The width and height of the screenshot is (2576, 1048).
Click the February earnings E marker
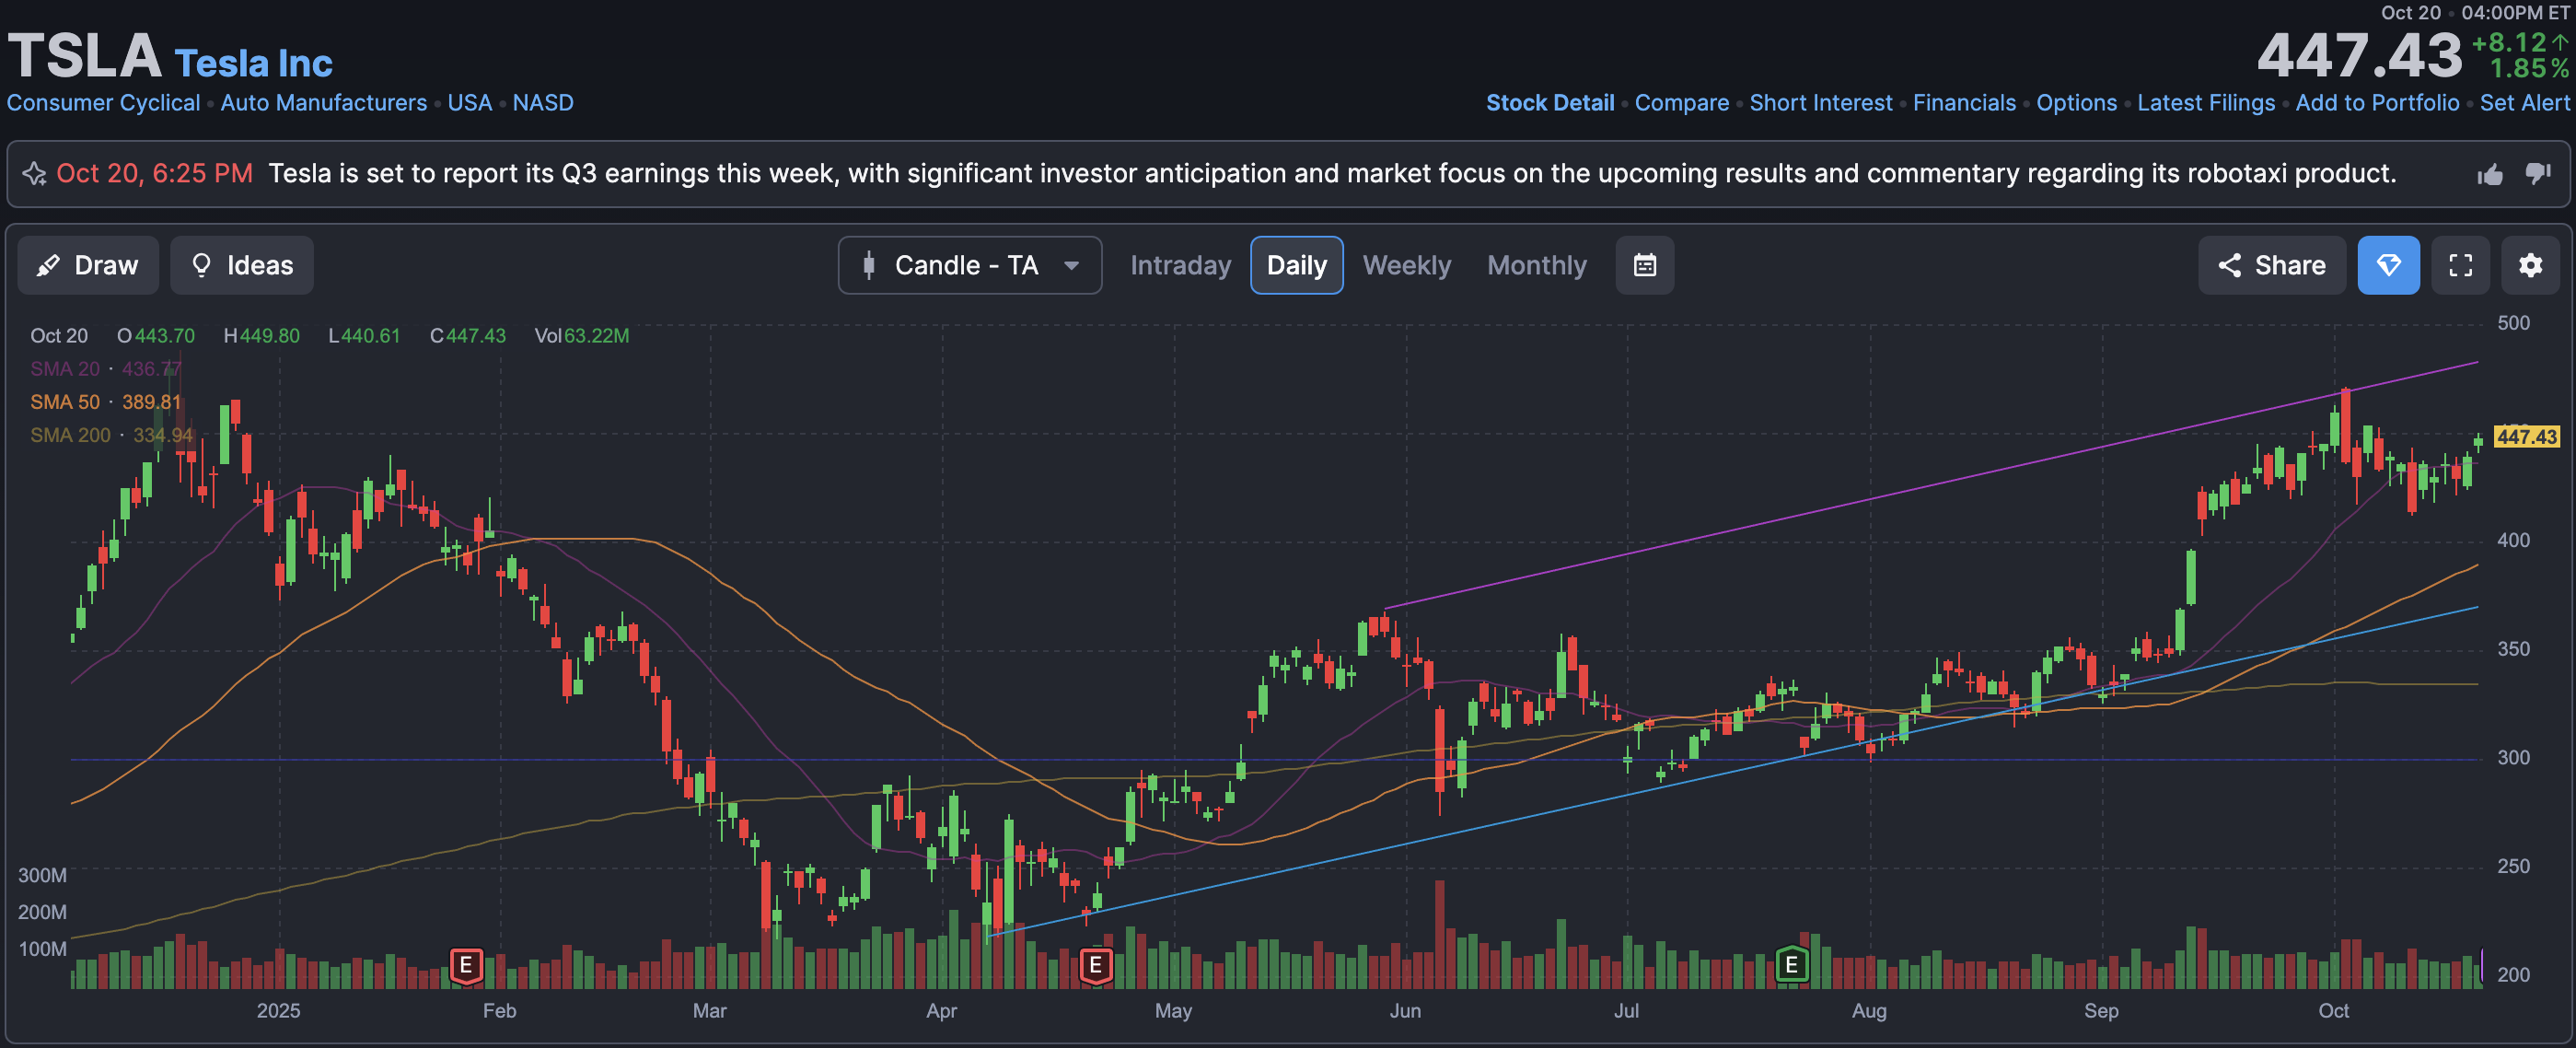[x=466, y=966]
